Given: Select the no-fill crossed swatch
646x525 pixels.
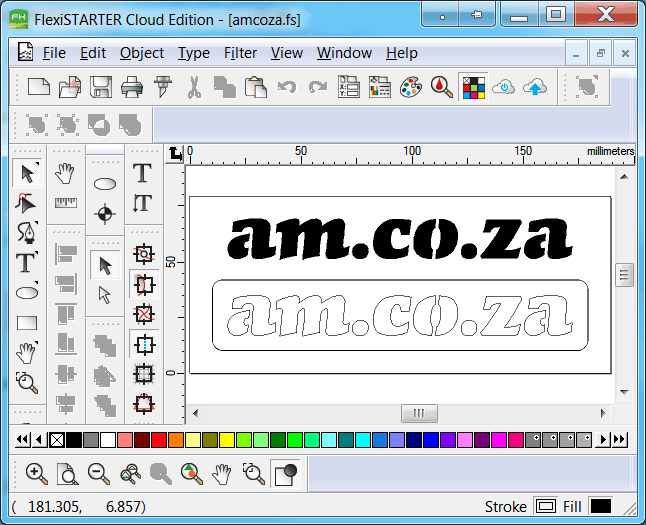Looking at the screenshot, I should pos(57,440).
